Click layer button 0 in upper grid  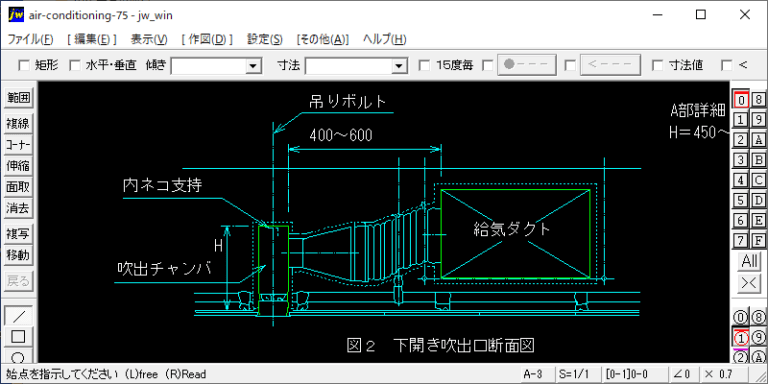coord(741,99)
